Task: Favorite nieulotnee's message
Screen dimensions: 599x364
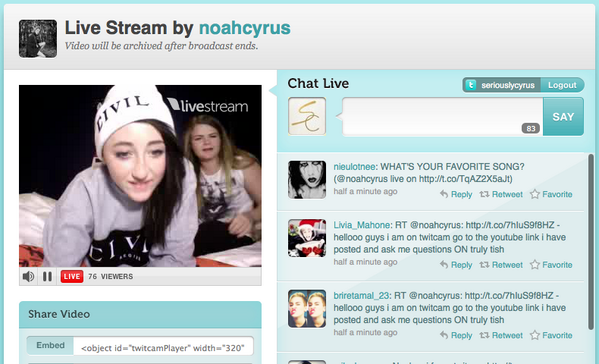Action: (557, 194)
